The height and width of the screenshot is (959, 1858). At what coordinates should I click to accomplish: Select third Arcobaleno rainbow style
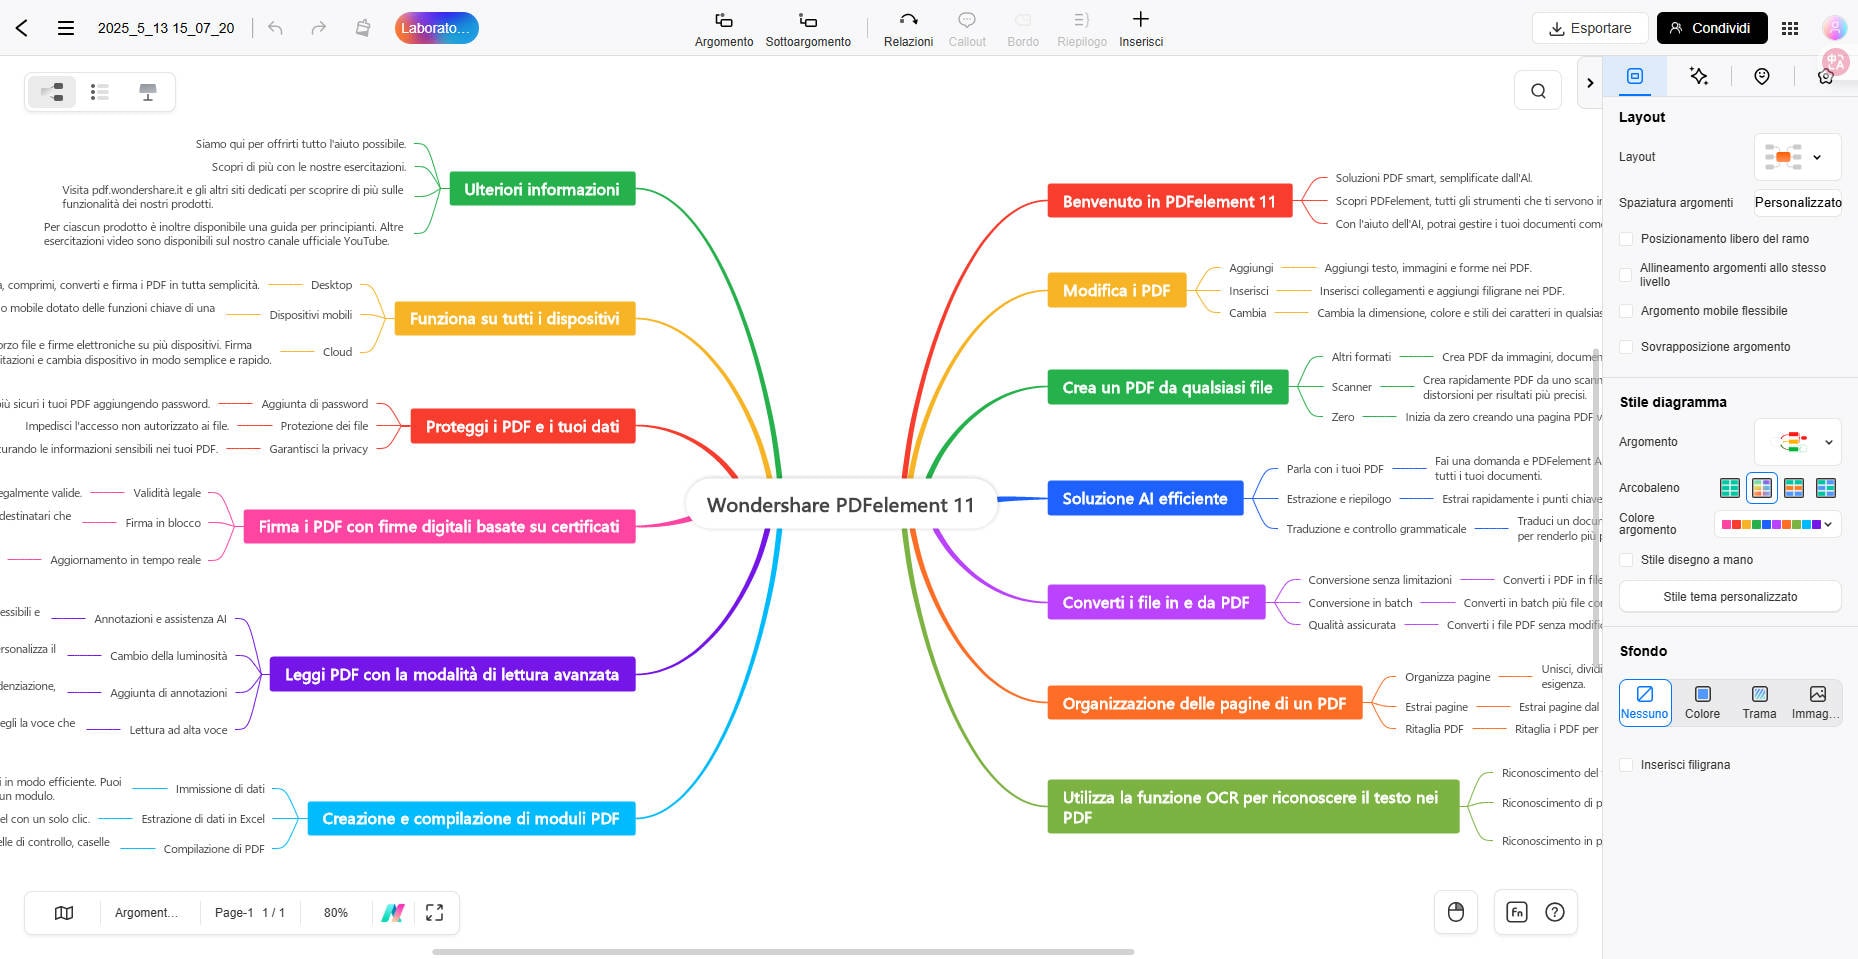[x=1794, y=488]
